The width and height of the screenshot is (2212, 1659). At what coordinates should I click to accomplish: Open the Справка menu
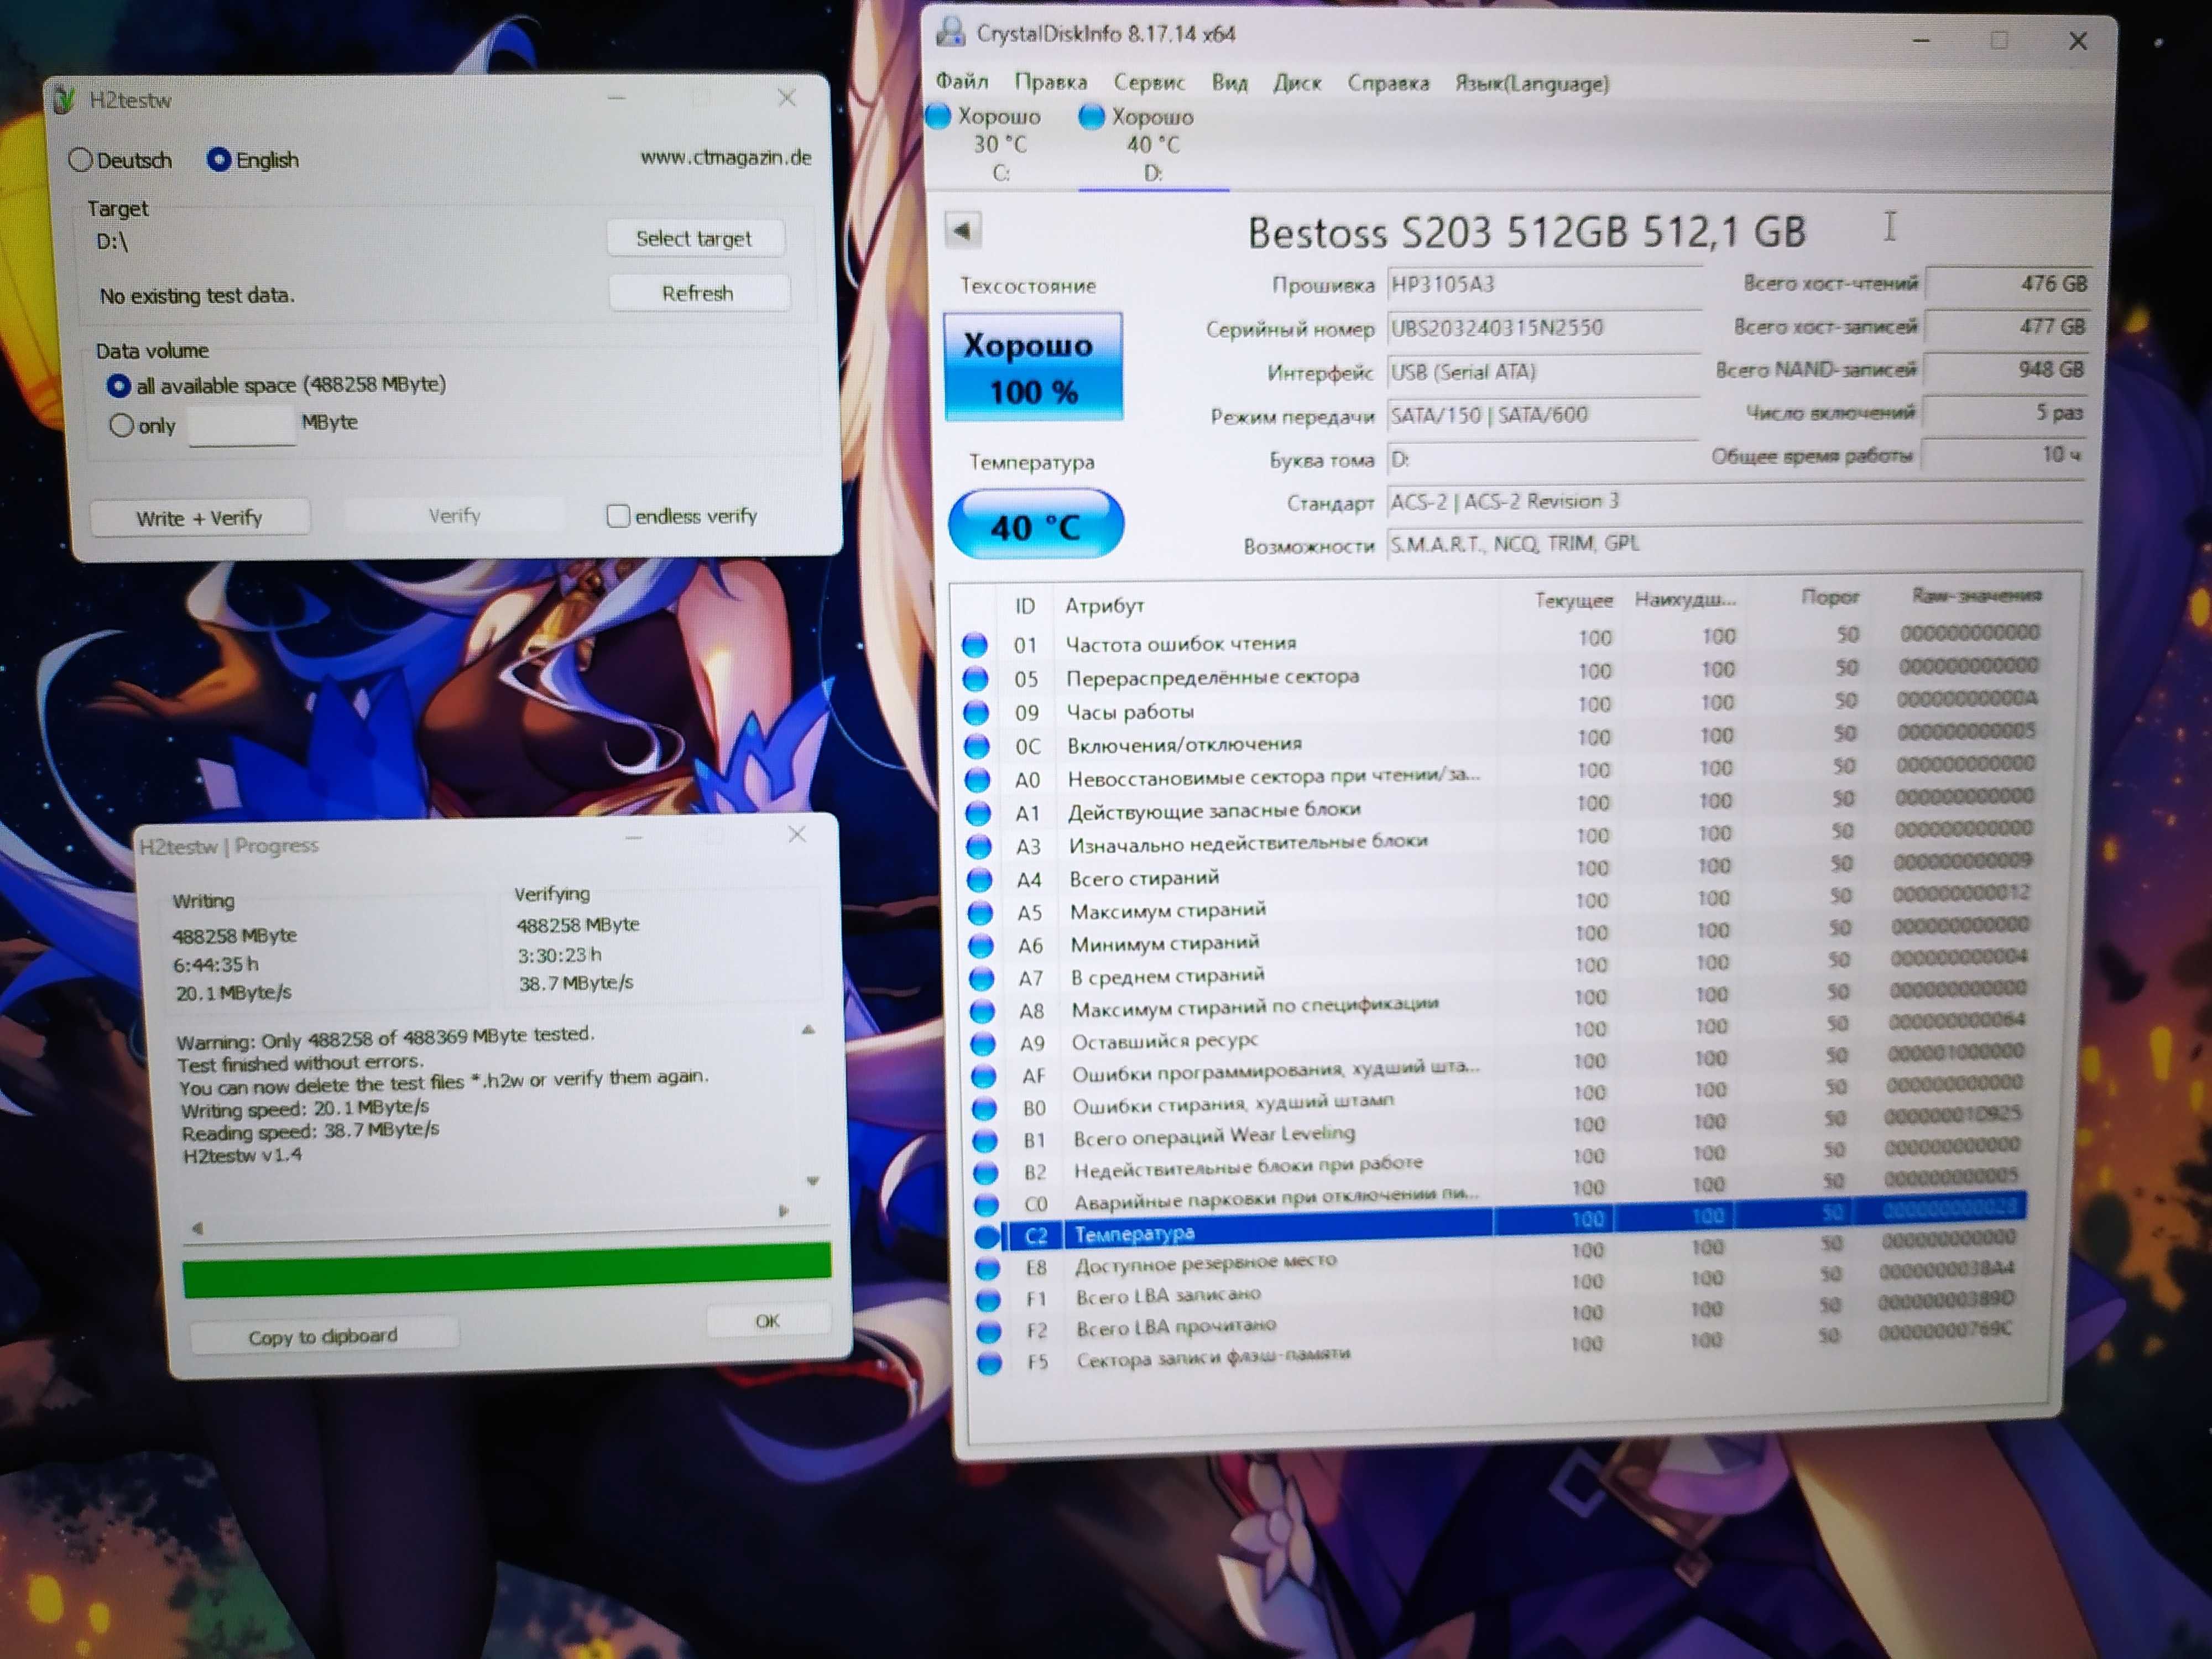tap(1388, 83)
